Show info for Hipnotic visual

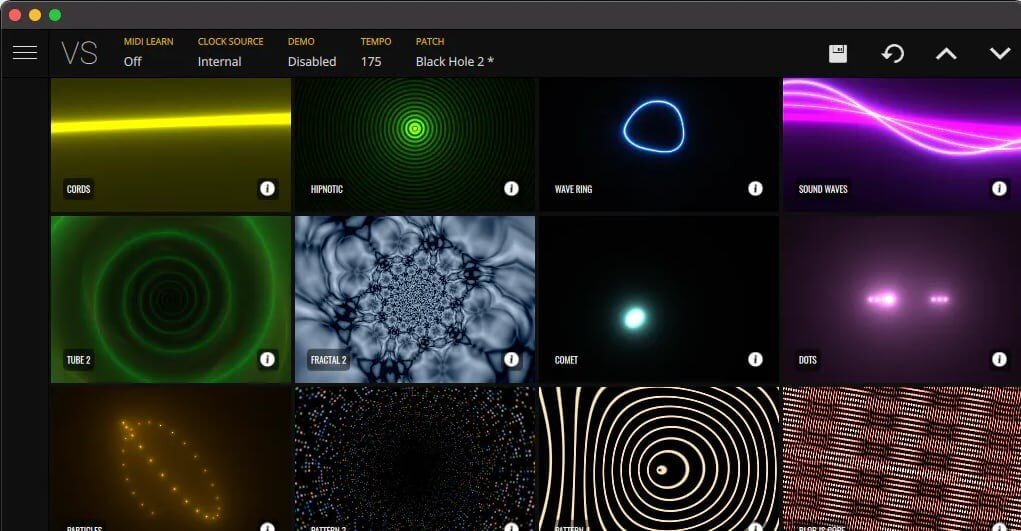pos(511,188)
